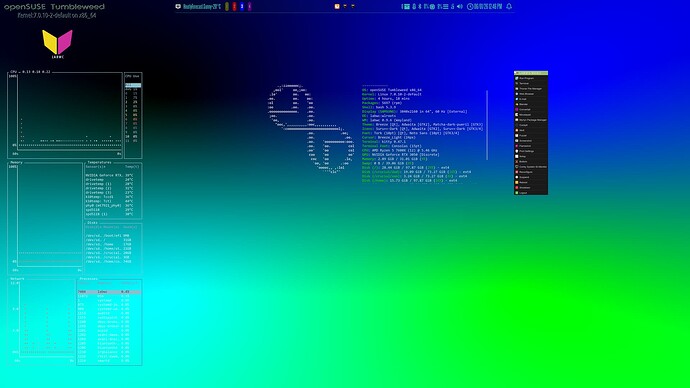
Task: Open E-mail from the root menu
Action: [x=531, y=99]
